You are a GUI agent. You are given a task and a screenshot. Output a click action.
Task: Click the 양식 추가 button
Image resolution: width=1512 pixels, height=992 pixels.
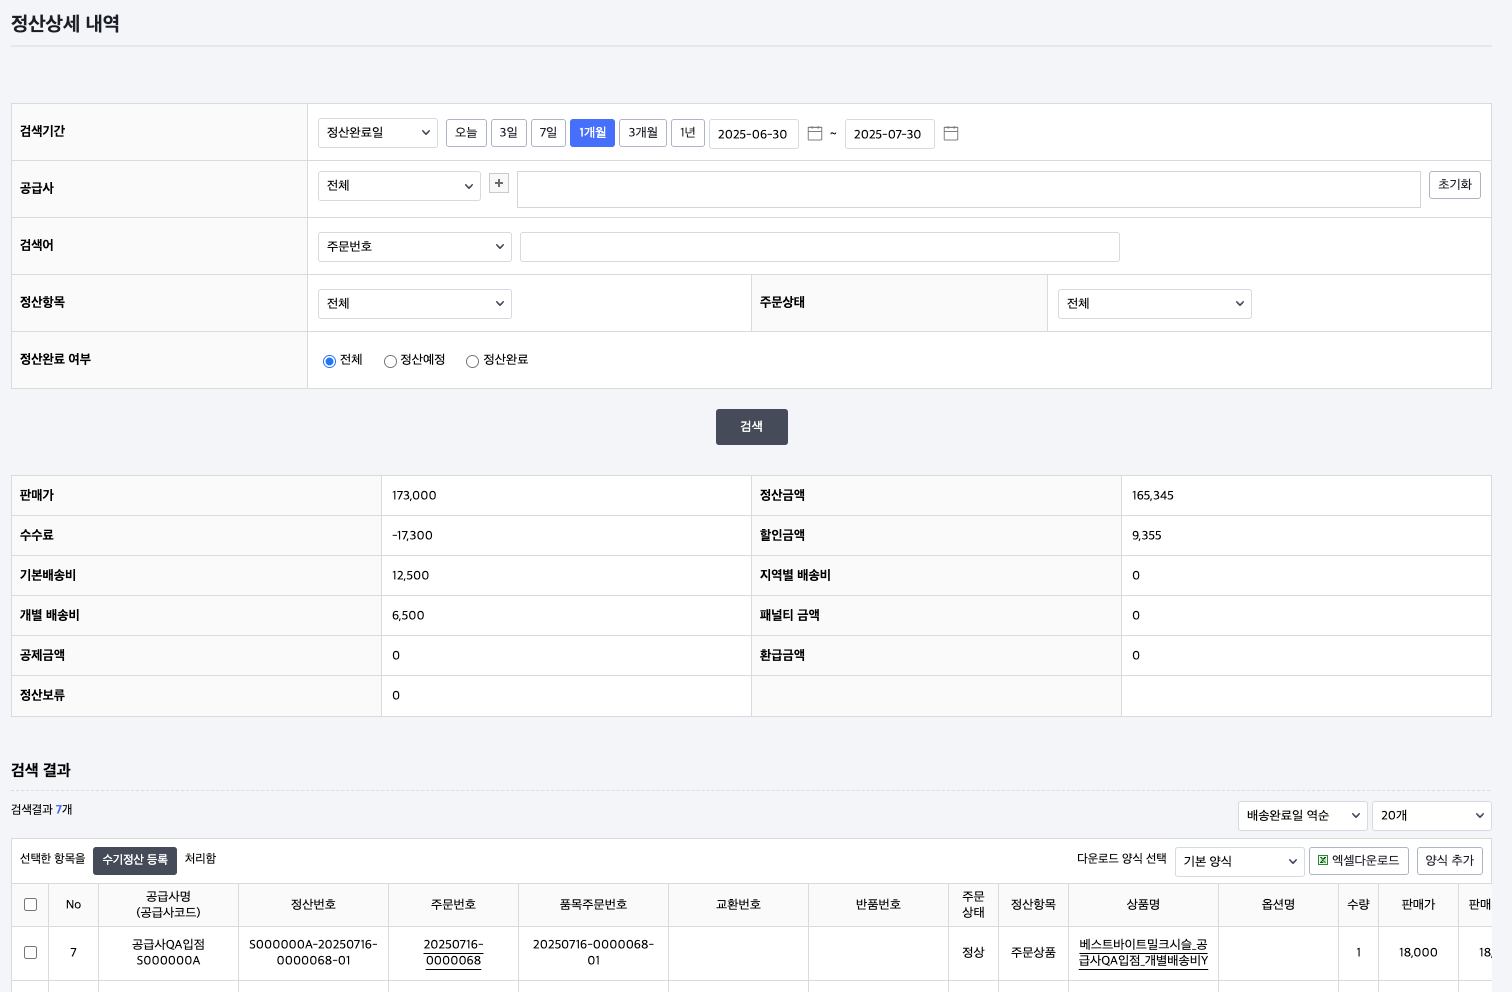(1449, 861)
